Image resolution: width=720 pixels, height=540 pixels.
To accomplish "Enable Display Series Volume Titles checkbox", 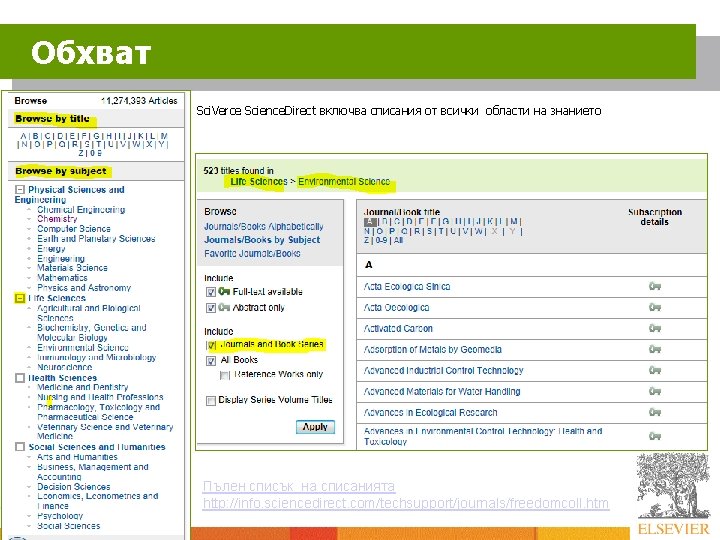I will point(211,401).
